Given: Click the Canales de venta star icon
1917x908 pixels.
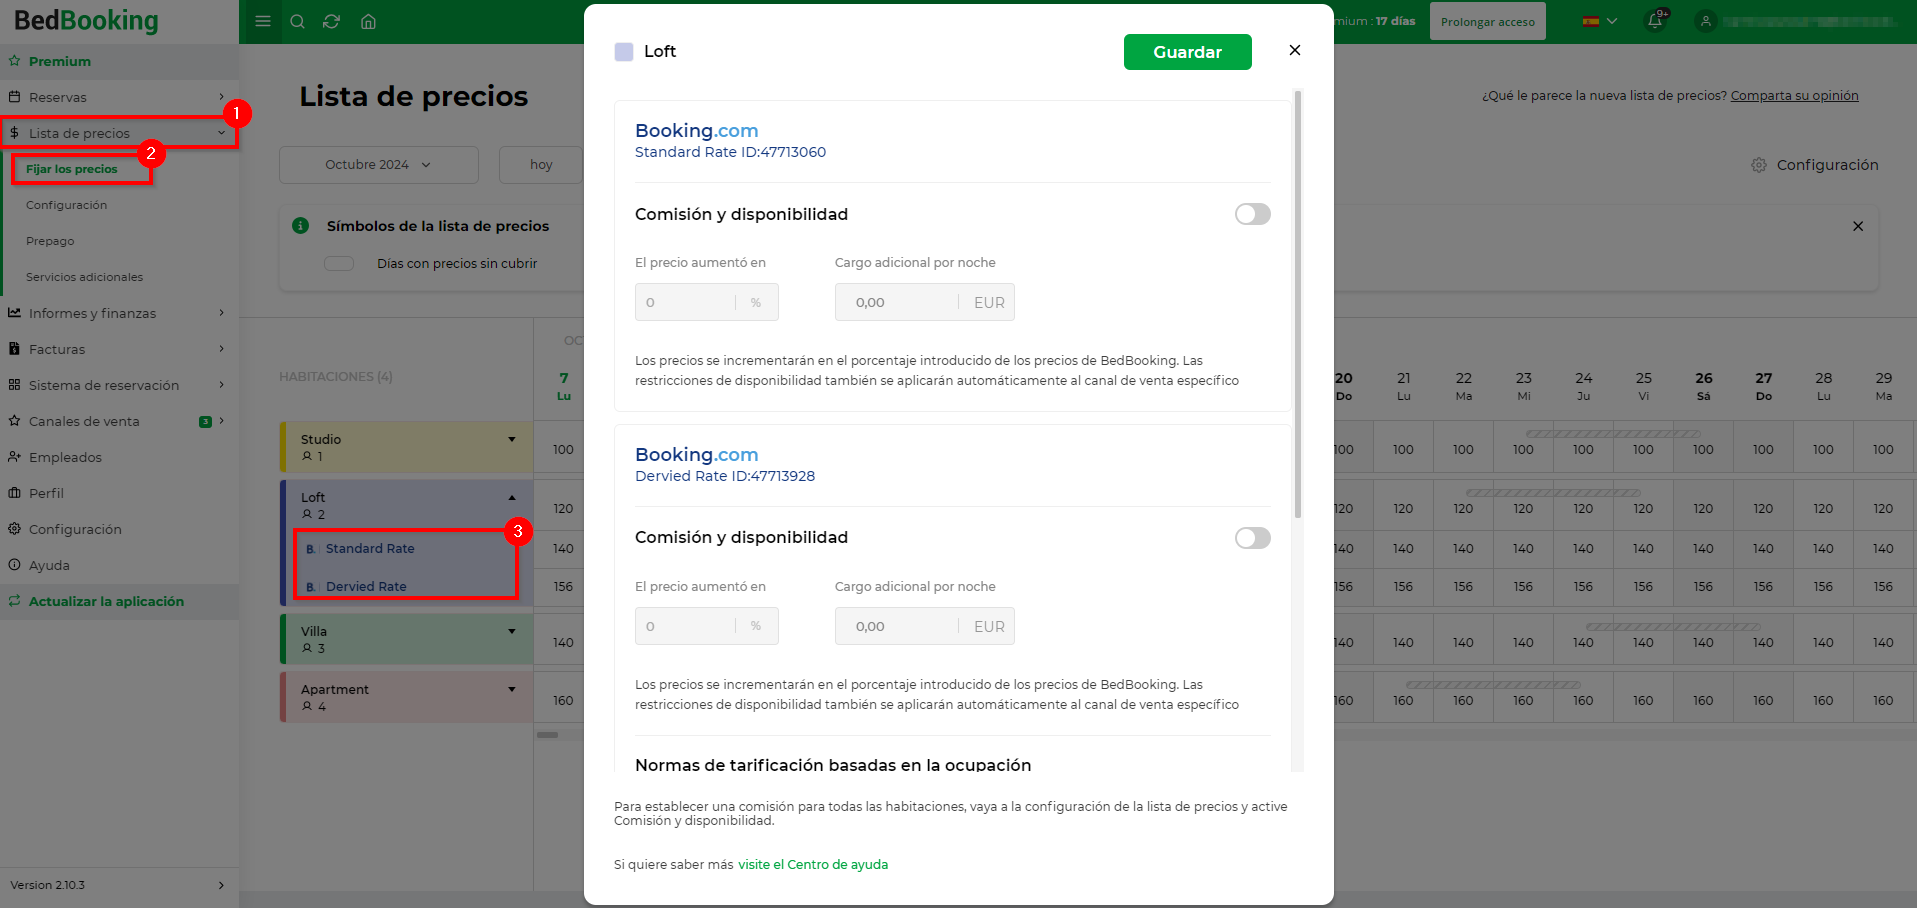Looking at the screenshot, I should pyautogui.click(x=15, y=421).
